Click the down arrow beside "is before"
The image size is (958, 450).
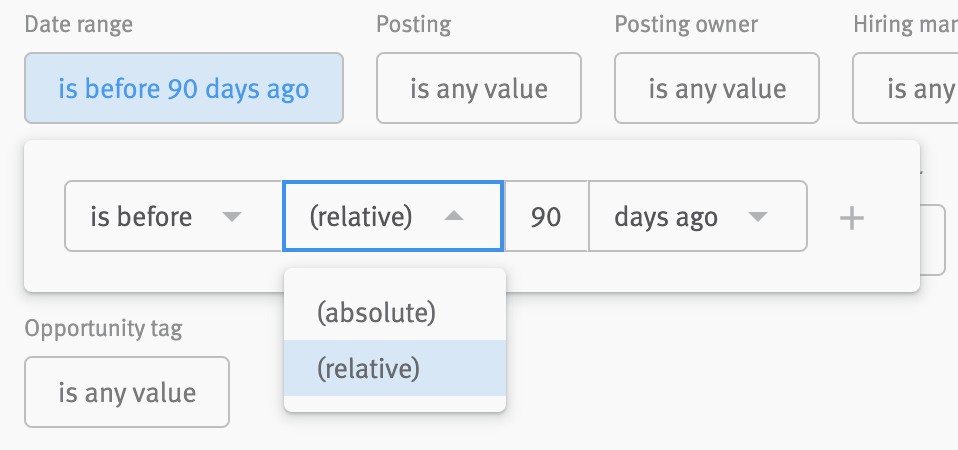(x=232, y=217)
